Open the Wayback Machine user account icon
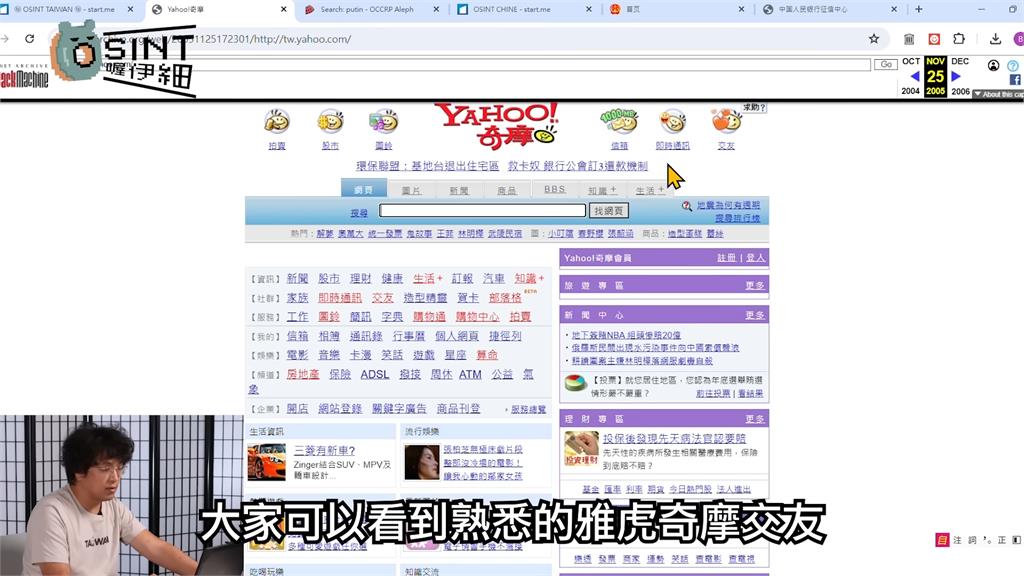This screenshot has height=576, width=1024. coord(993,65)
